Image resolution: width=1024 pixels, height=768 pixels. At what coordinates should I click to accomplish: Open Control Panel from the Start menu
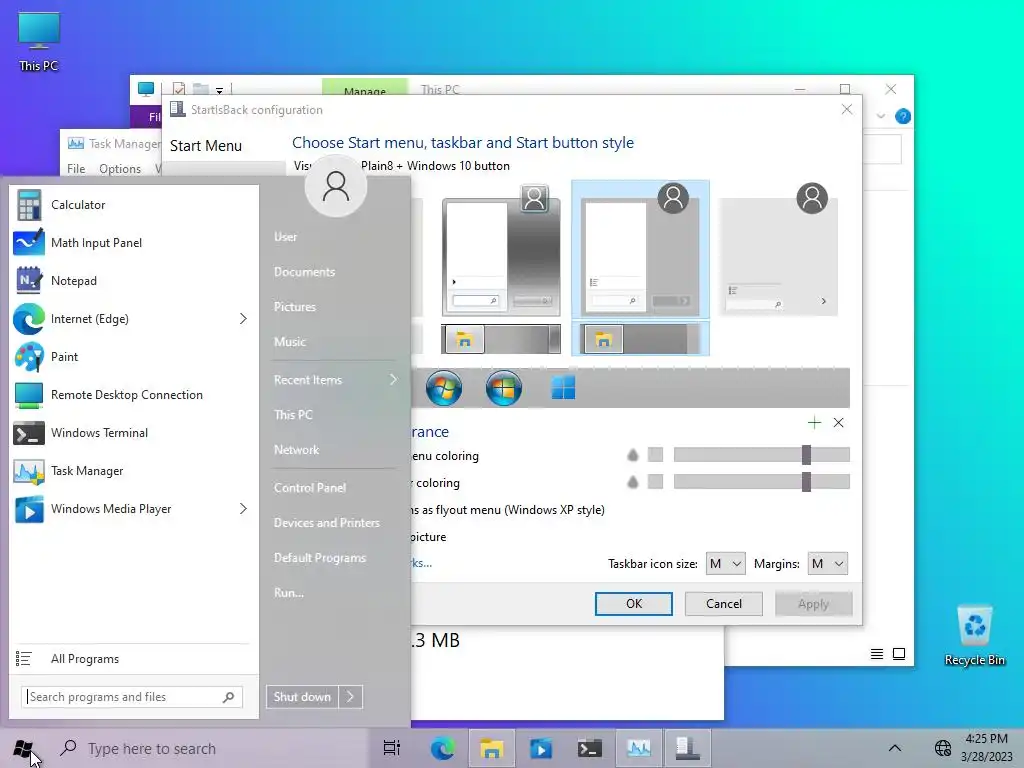coord(310,488)
